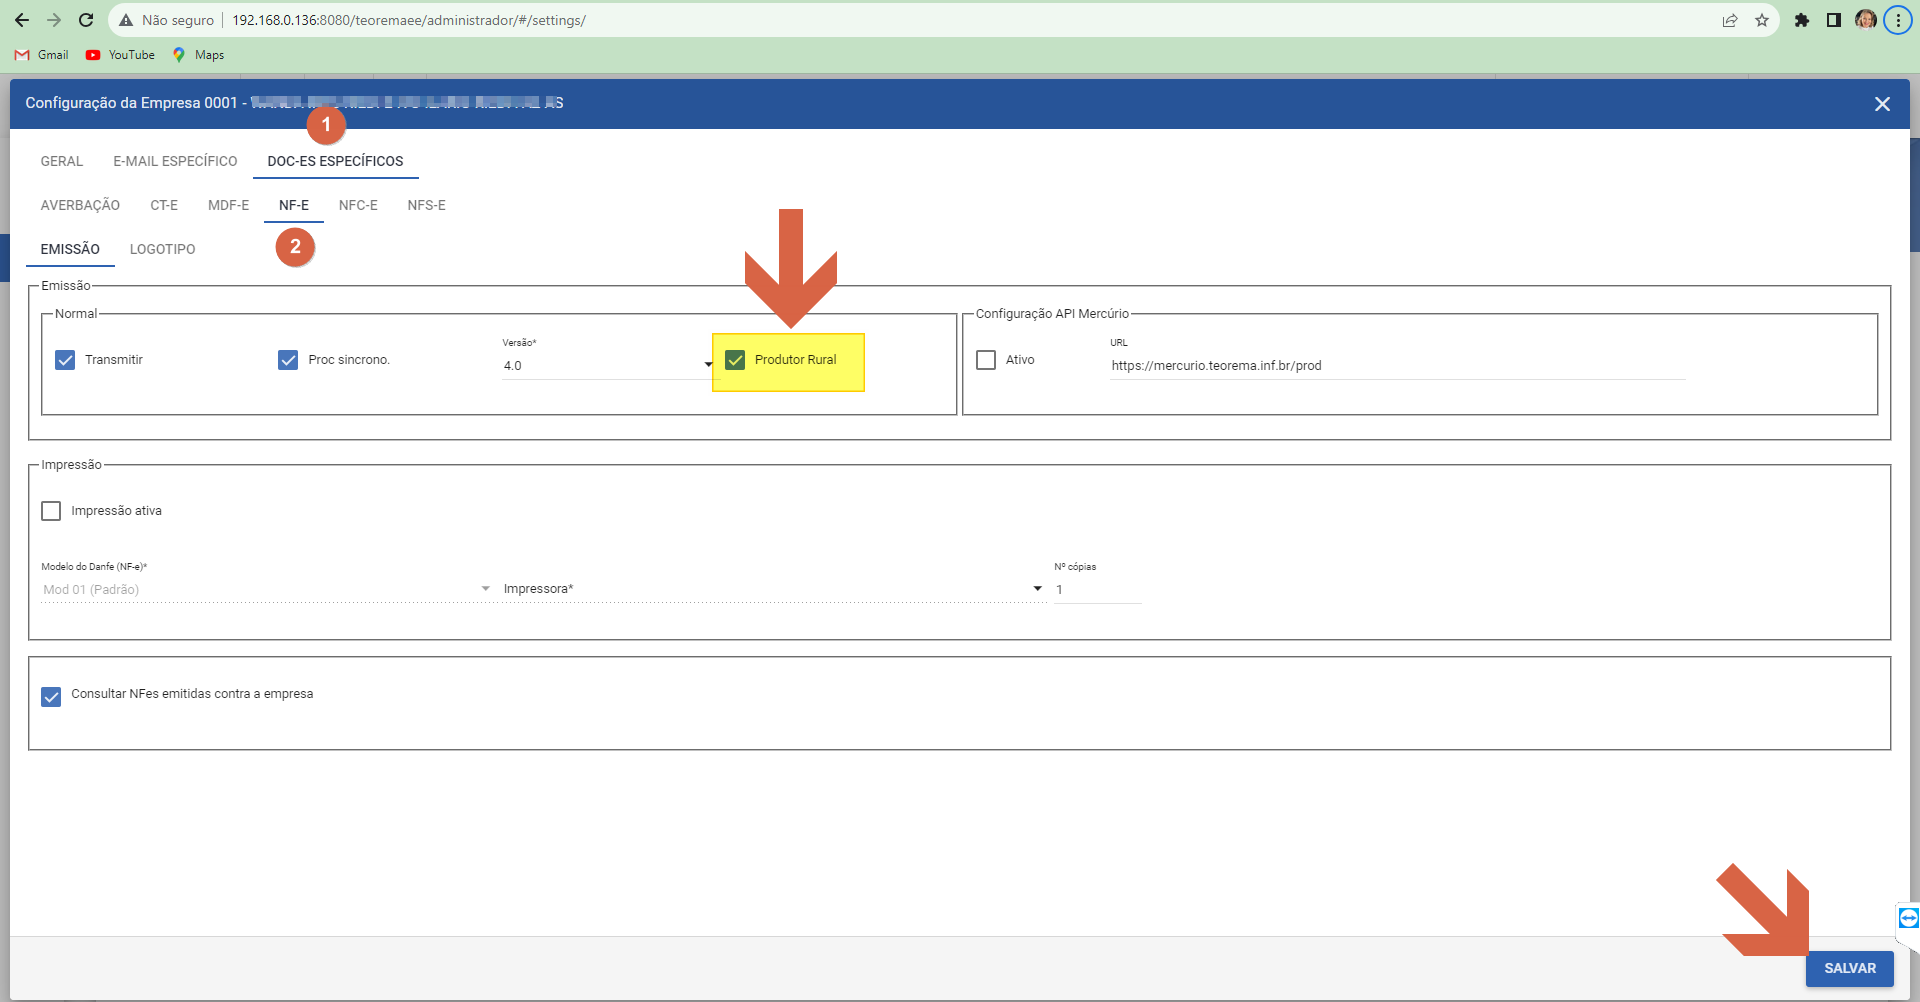Bookmark this page with the star icon
Viewport: 1920px width, 1002px height.
pos(1762,20)
